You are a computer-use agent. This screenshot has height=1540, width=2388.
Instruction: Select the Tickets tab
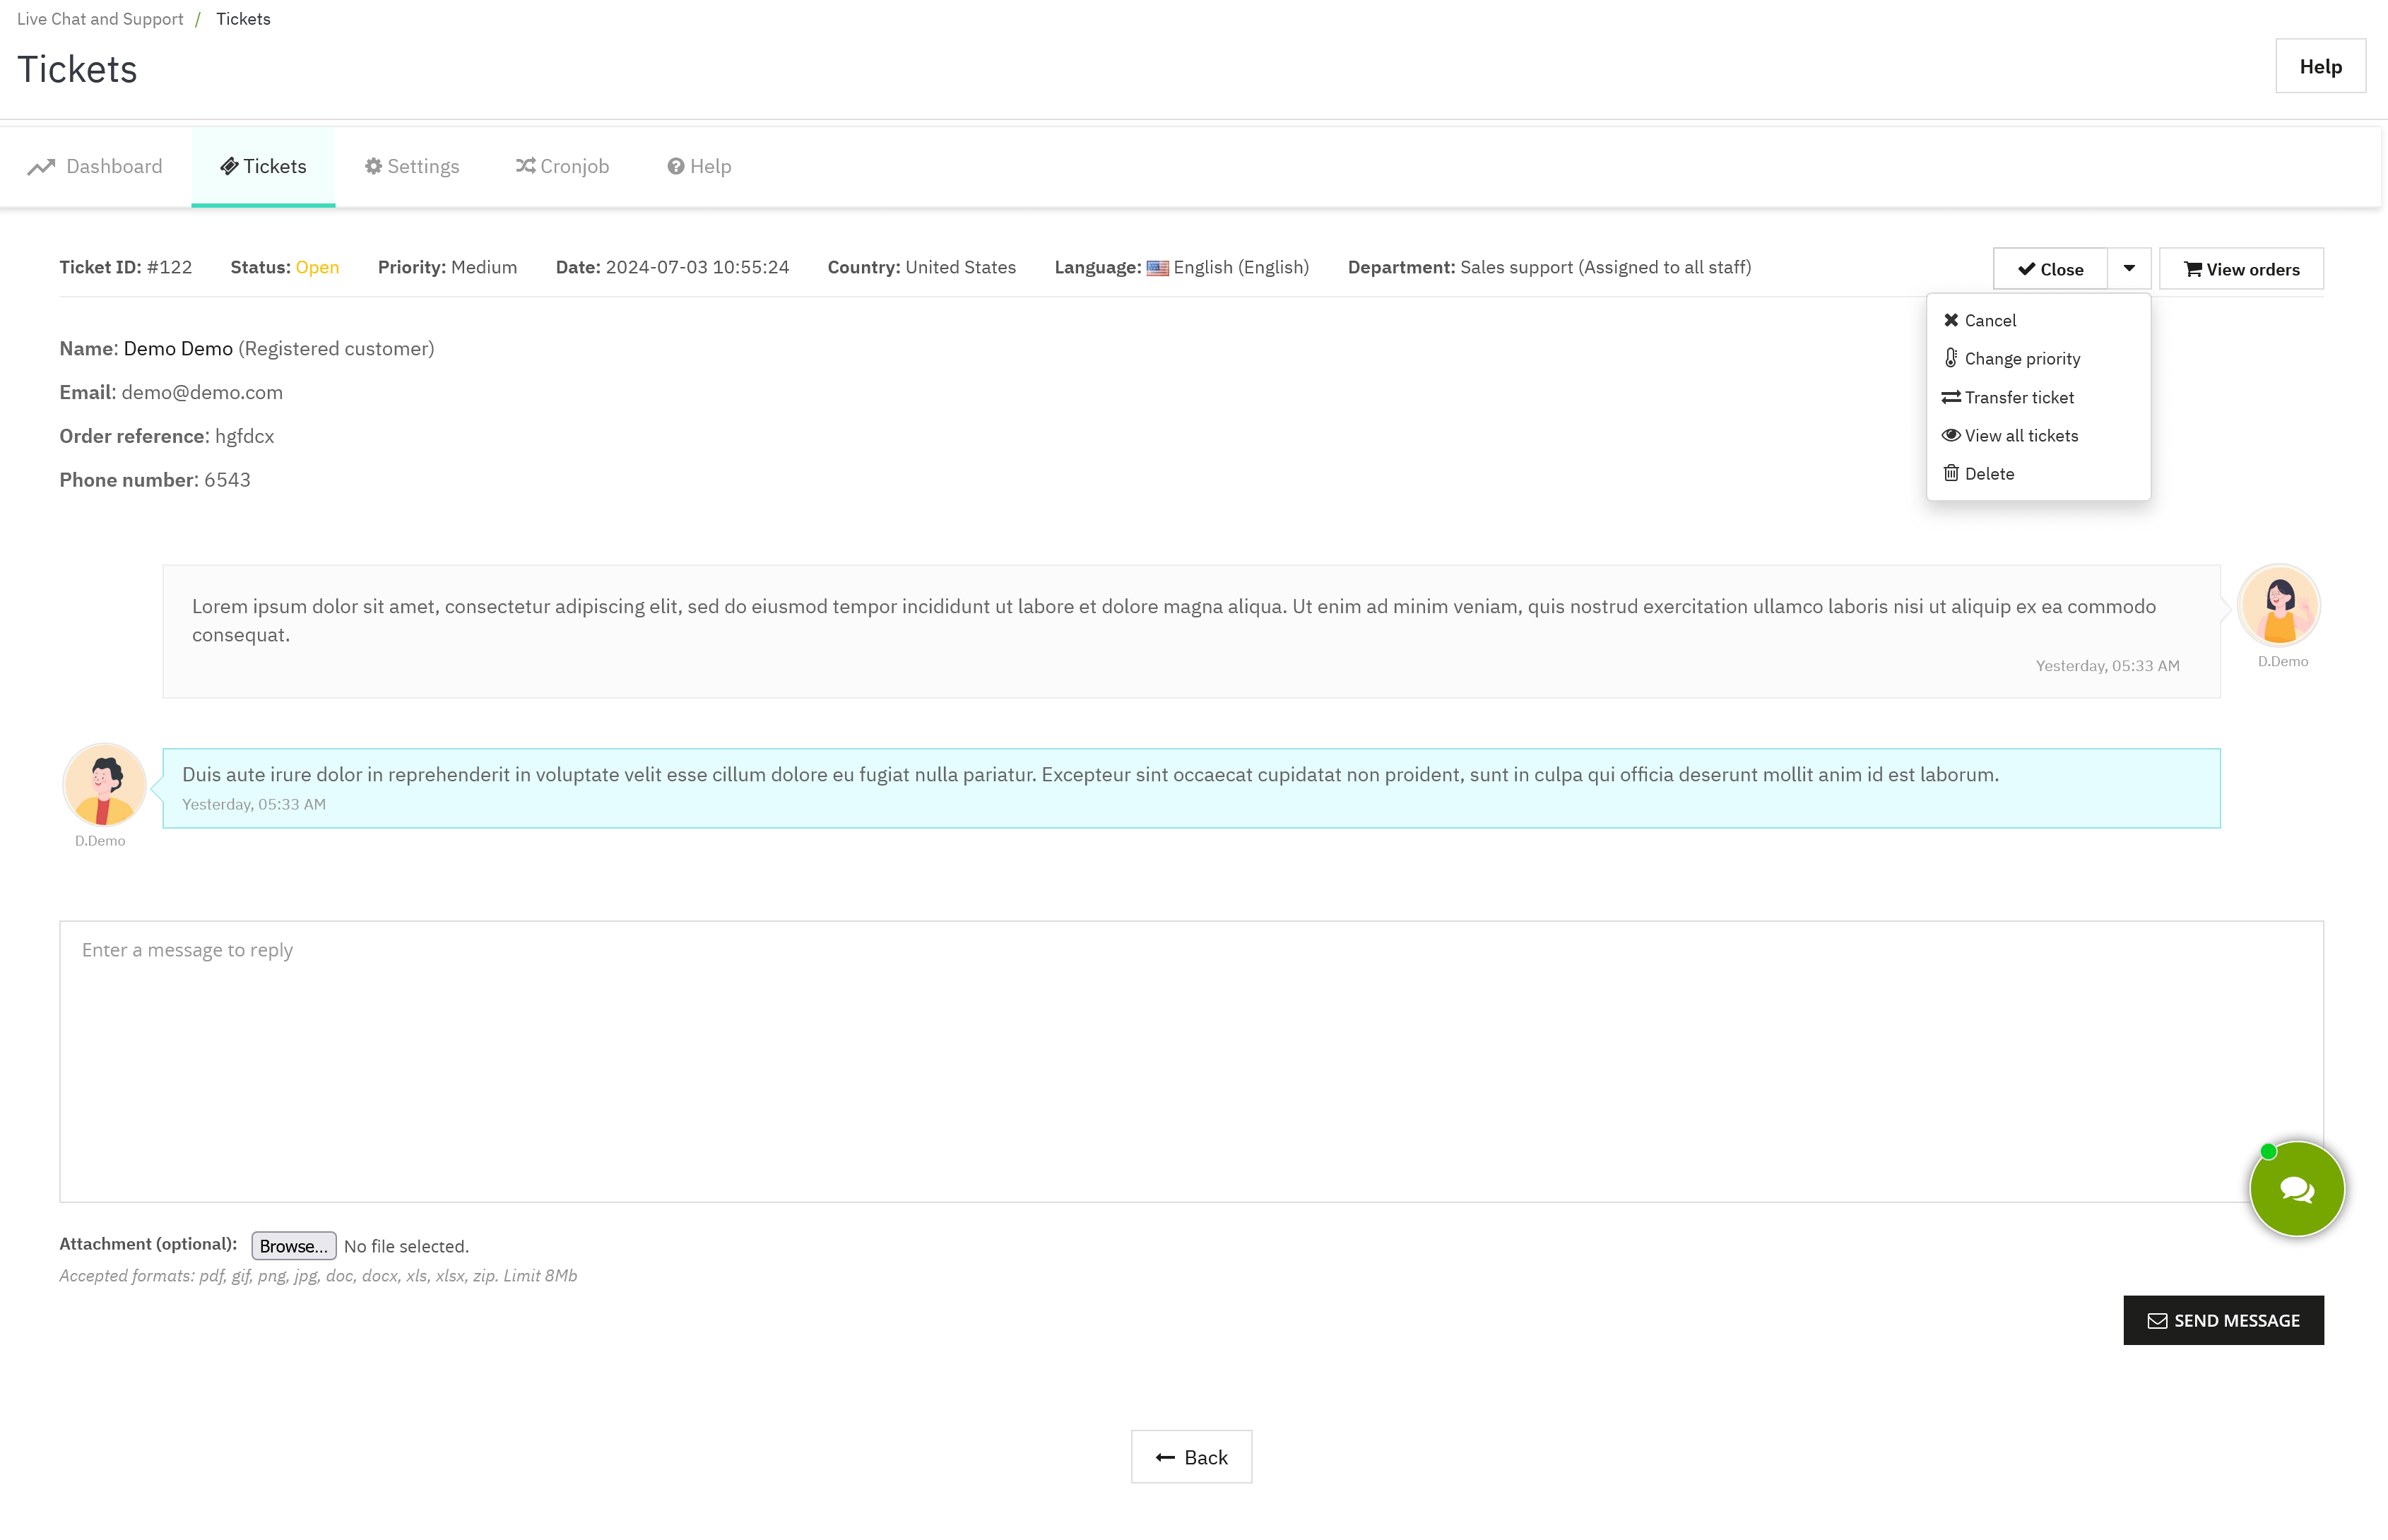(x=263, y=166)
